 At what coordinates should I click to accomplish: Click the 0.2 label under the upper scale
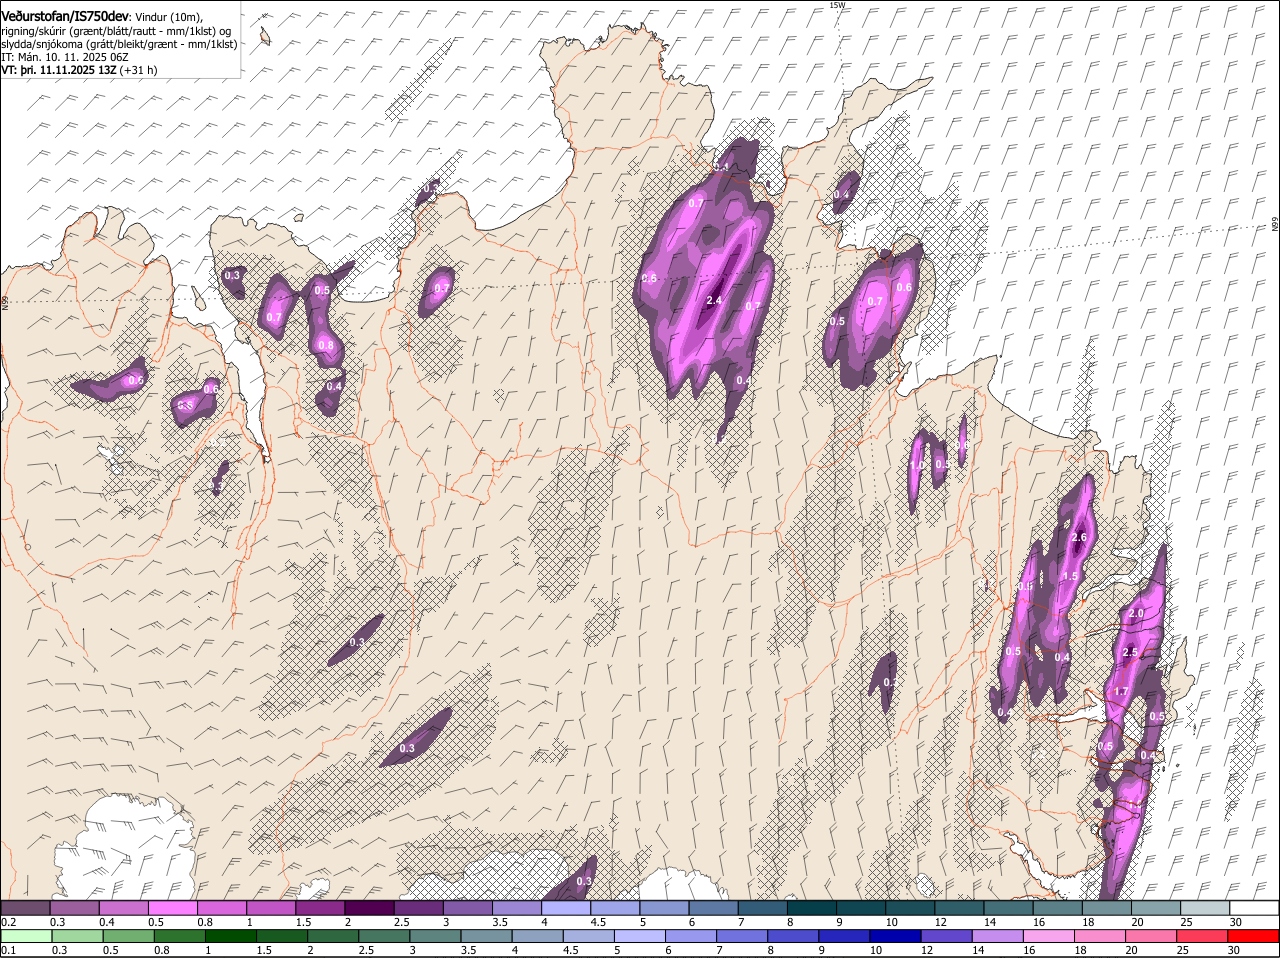tap(8, 922)
